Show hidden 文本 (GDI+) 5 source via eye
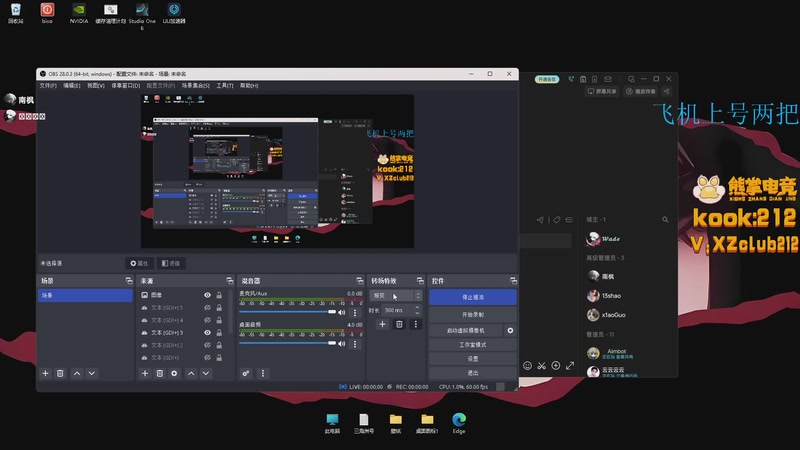This screenshot has height=450, width=800. [x=208, y=308]
